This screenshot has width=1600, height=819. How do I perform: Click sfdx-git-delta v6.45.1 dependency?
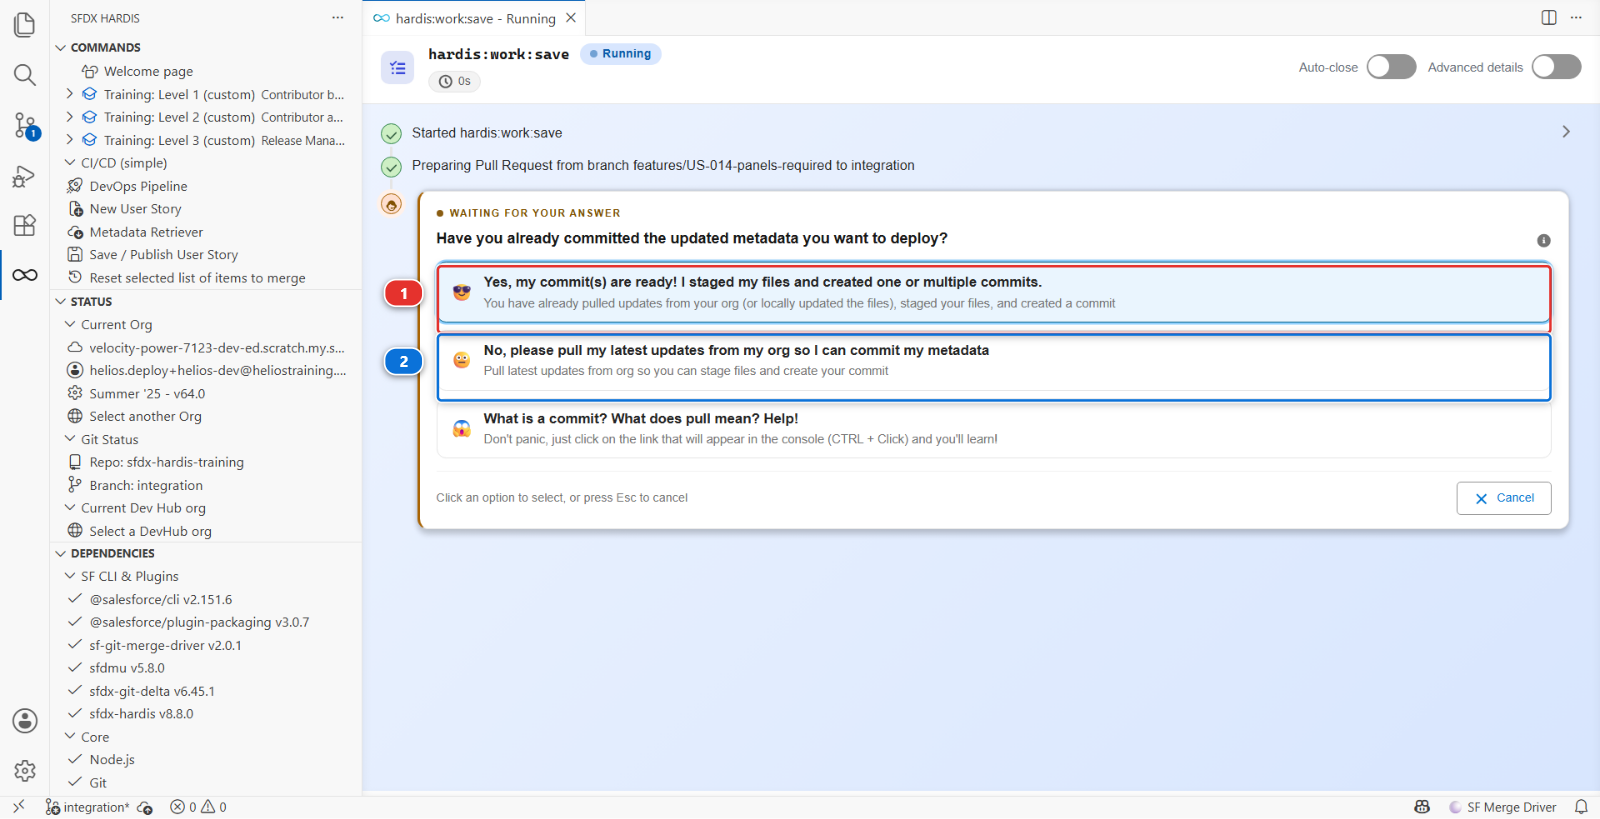click(x=152, y=691)
